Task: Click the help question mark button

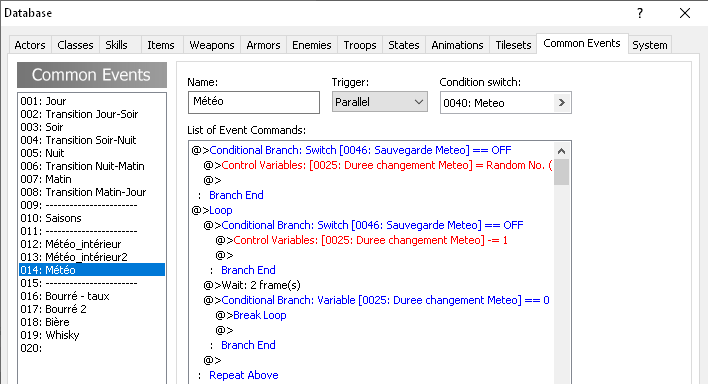Action: [x=640, y=13]
